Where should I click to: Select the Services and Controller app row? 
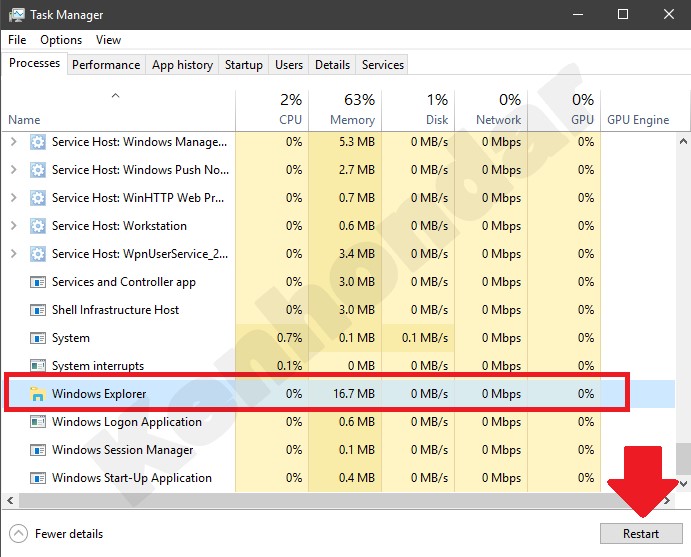click(338, 282)
